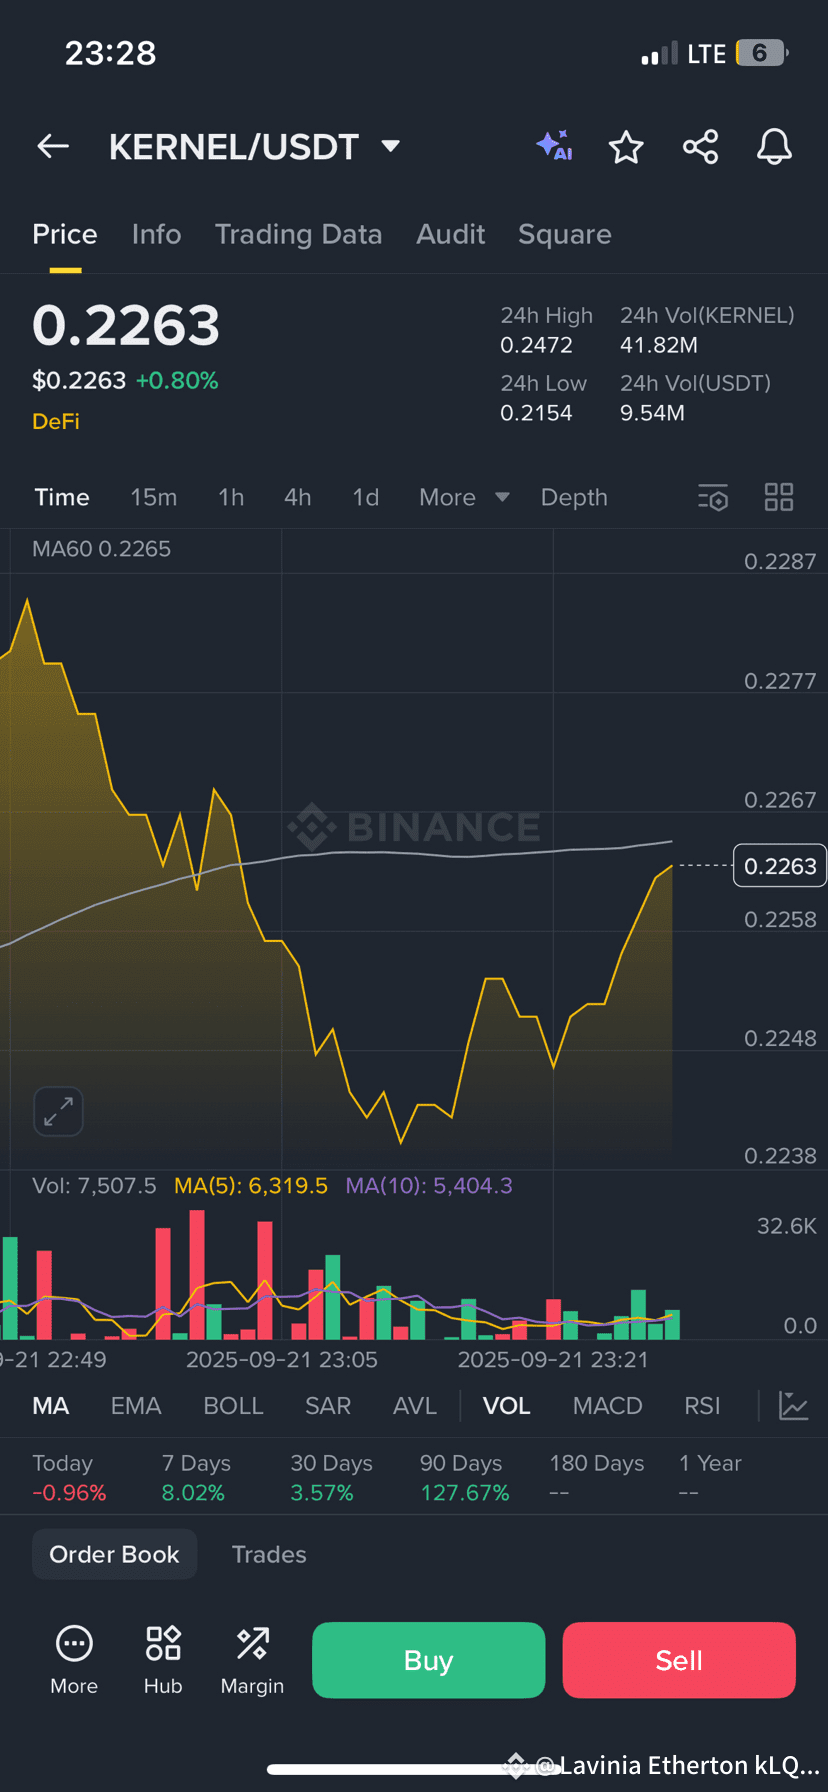Select the 15m chart interval
Screen dimensions: 828x1792
pyautogui.click(x=153, y=497)
